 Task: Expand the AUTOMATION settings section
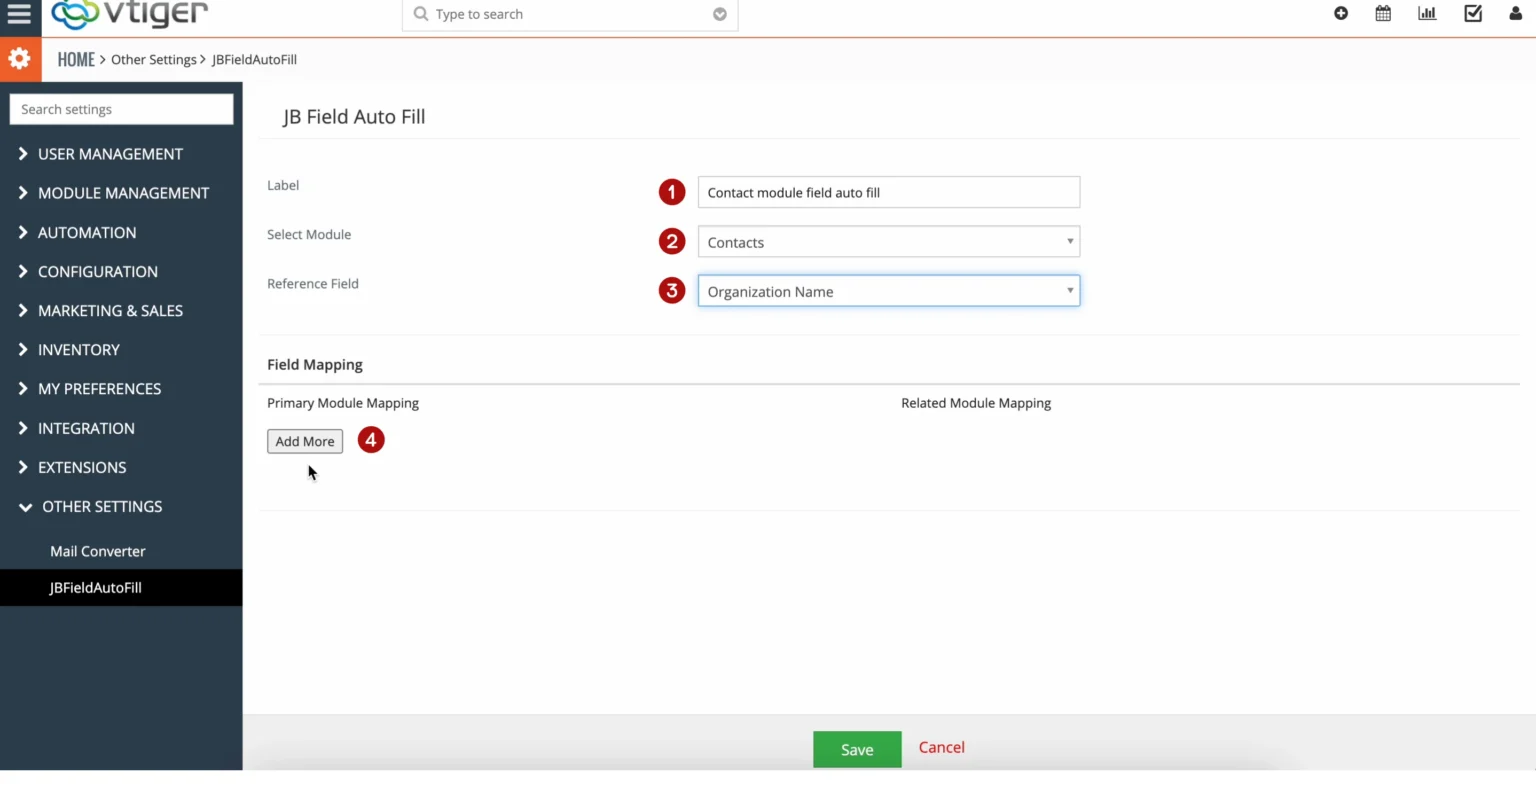tap(87, 232)
